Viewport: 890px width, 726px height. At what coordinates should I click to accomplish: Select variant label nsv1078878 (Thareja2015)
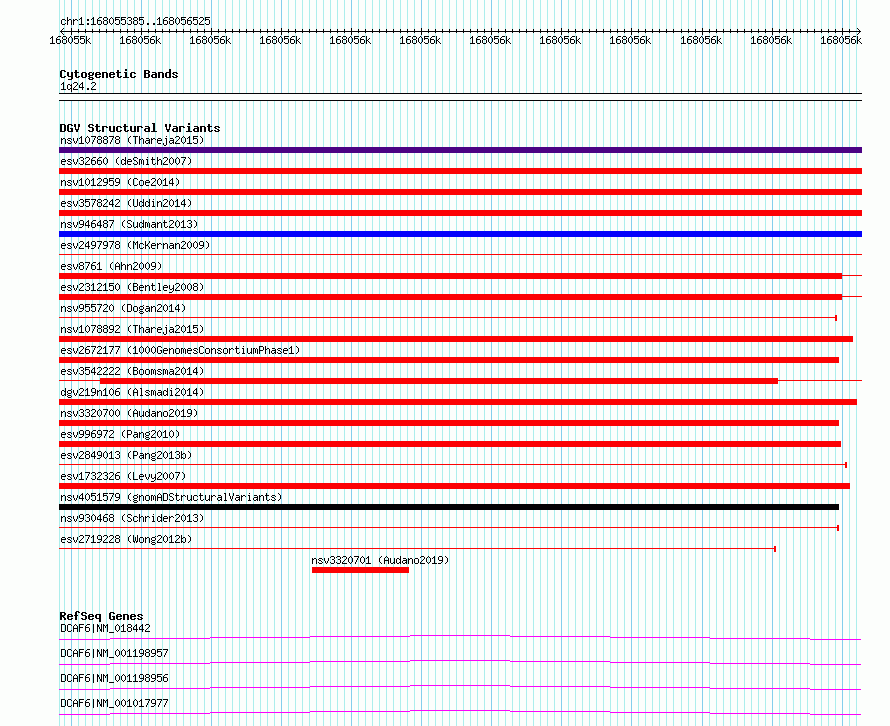coord(132,140)
